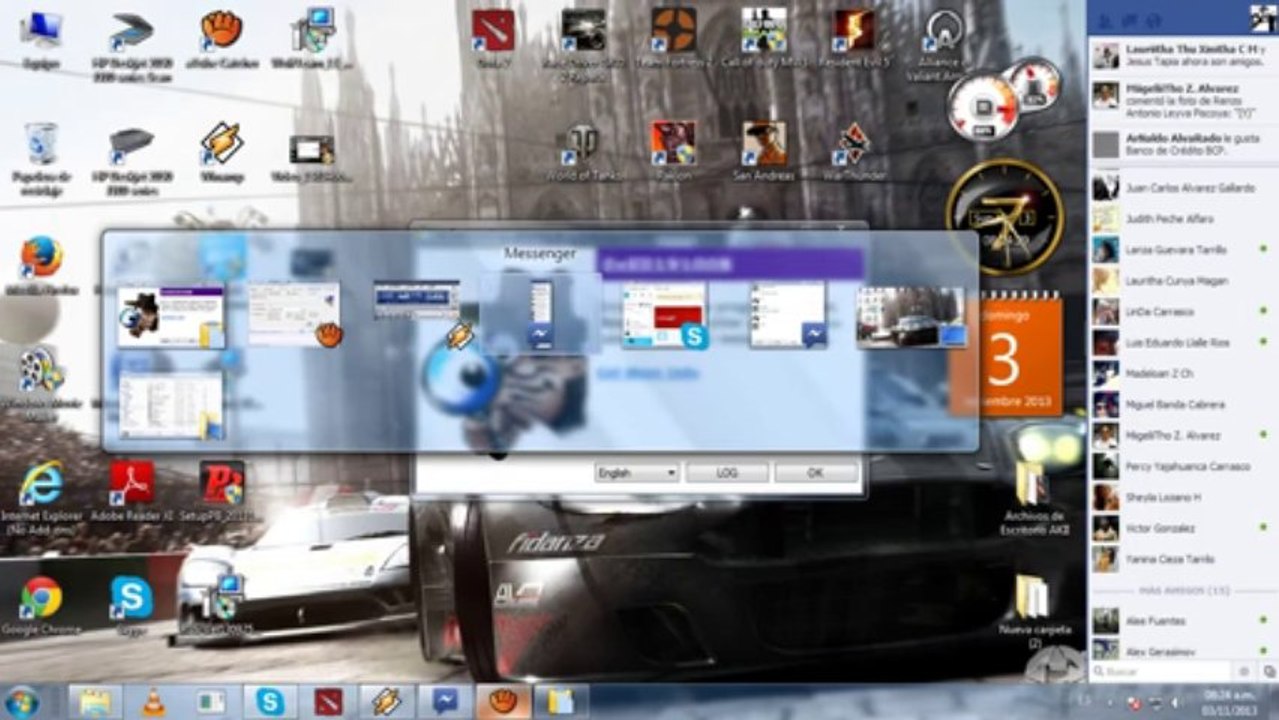Image resolution: width=1279 pixels, height=720 pixels.
Task: Click the OK button in dialog
Action: (816, 472)
